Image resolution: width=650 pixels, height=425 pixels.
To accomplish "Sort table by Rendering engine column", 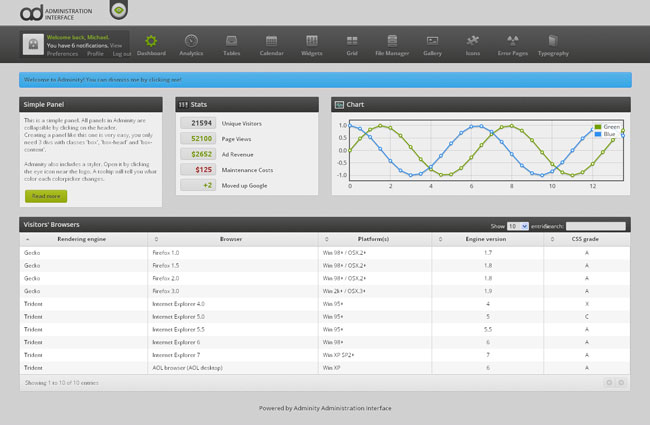I will point(83,239).
